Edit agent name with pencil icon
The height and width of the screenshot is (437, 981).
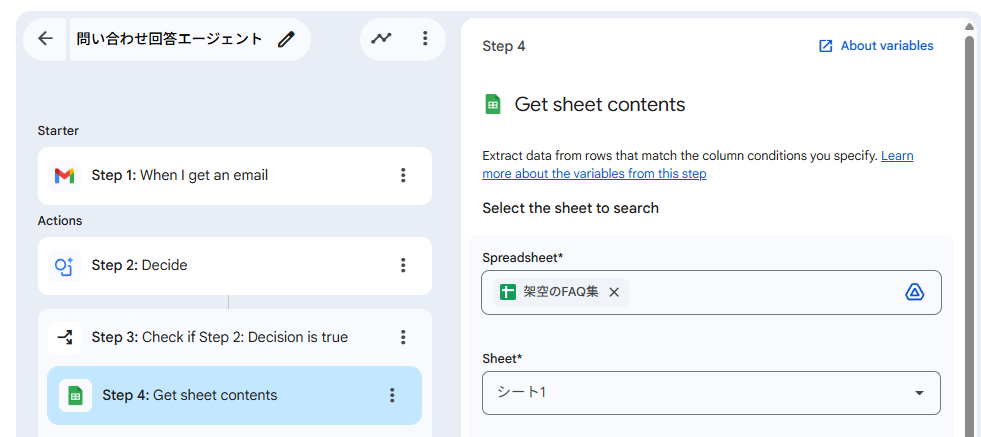click(287, 39)
